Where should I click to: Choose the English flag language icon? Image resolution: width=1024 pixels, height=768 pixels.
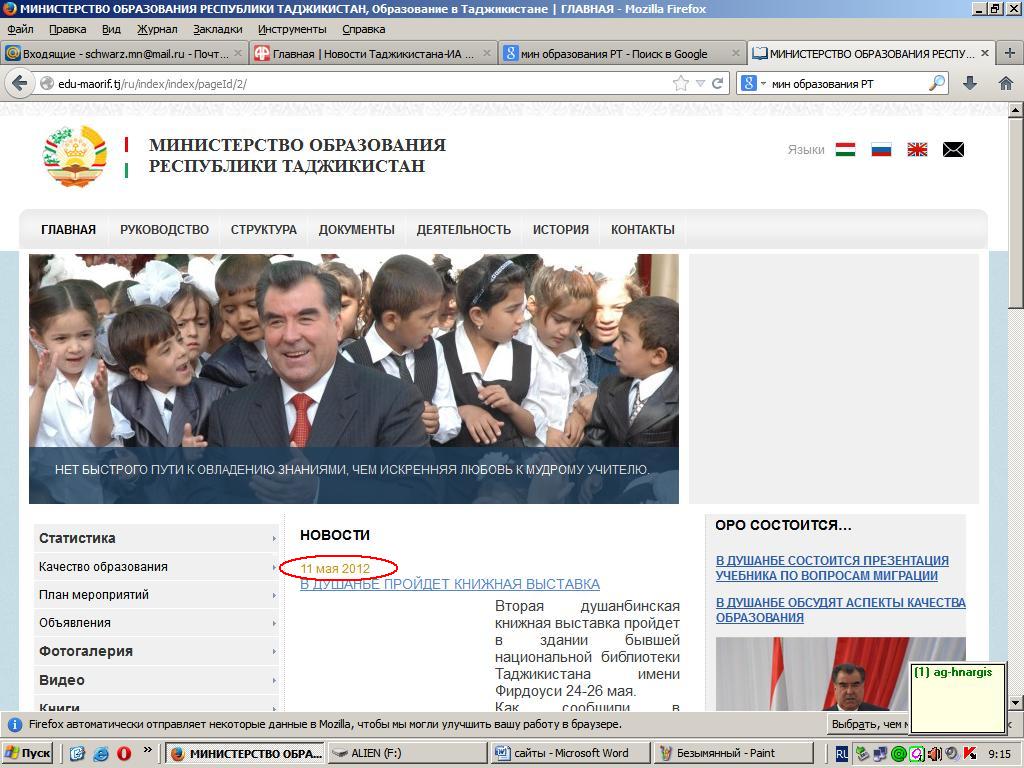(917, 150)
